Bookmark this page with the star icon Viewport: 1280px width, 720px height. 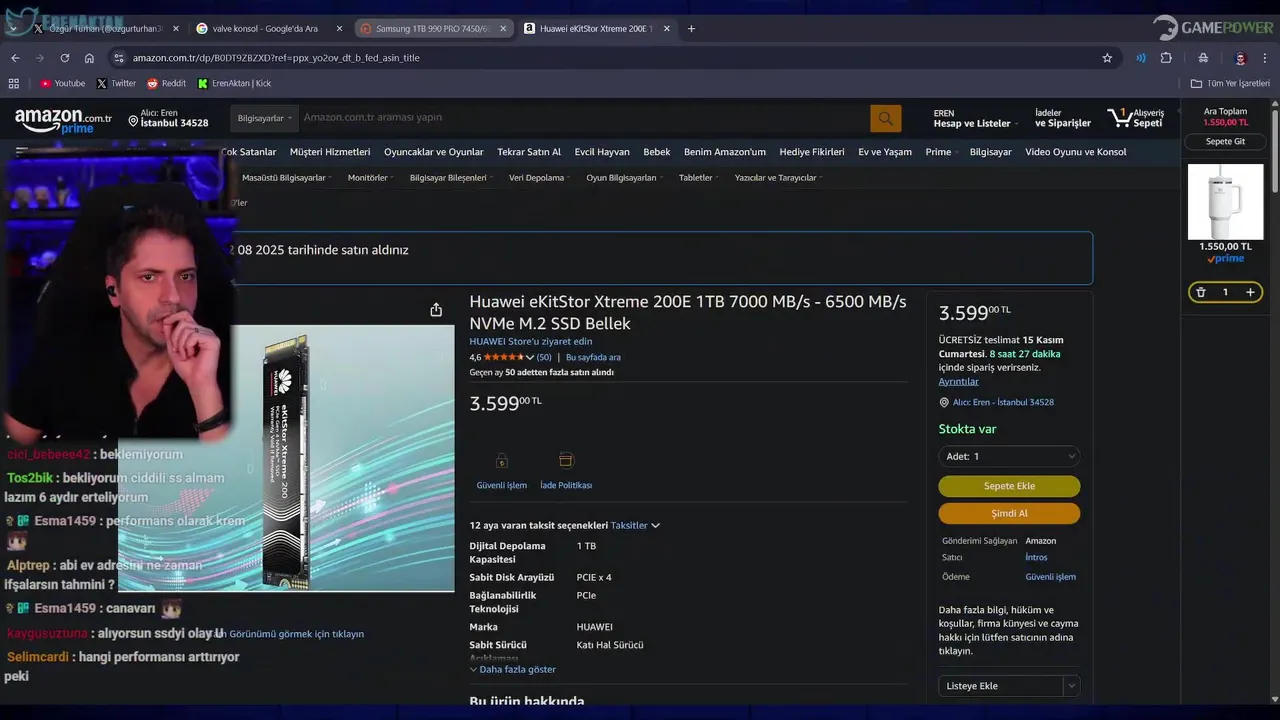[x=1107, y=58]
